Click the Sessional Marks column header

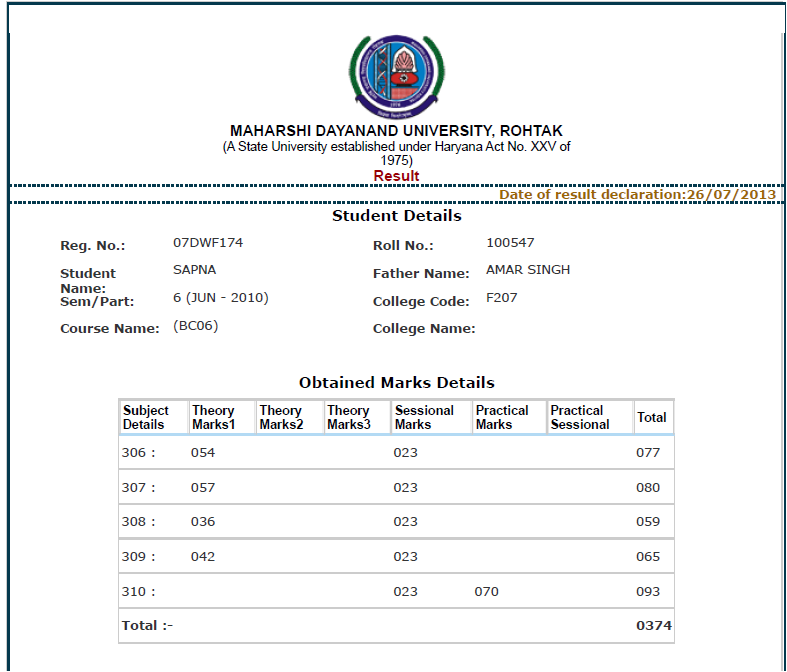(431, 417)
